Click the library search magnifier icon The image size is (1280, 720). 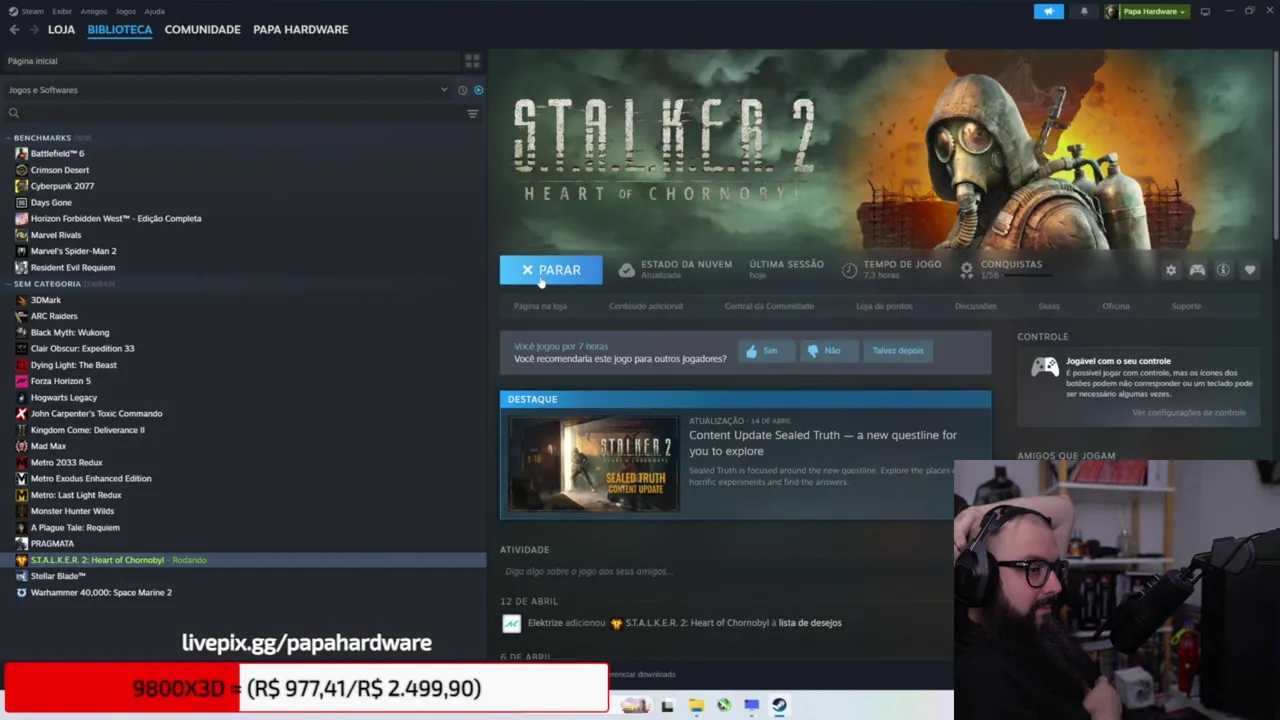[x=14, y=114]
